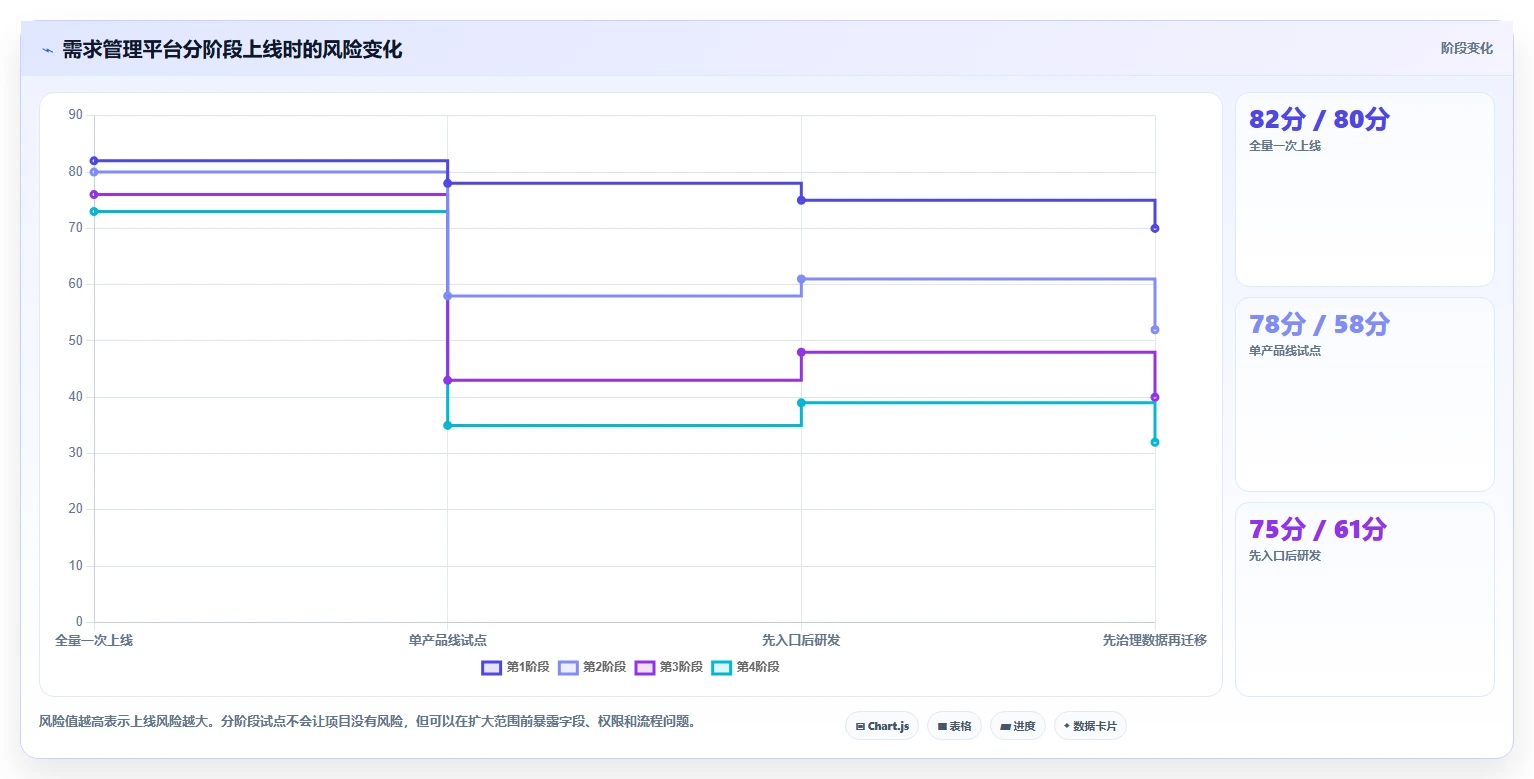Screen dimensions: 1534x779
Task: Click the y-axis tick 20
Action: pyautogui.click(x=76, y=510)
